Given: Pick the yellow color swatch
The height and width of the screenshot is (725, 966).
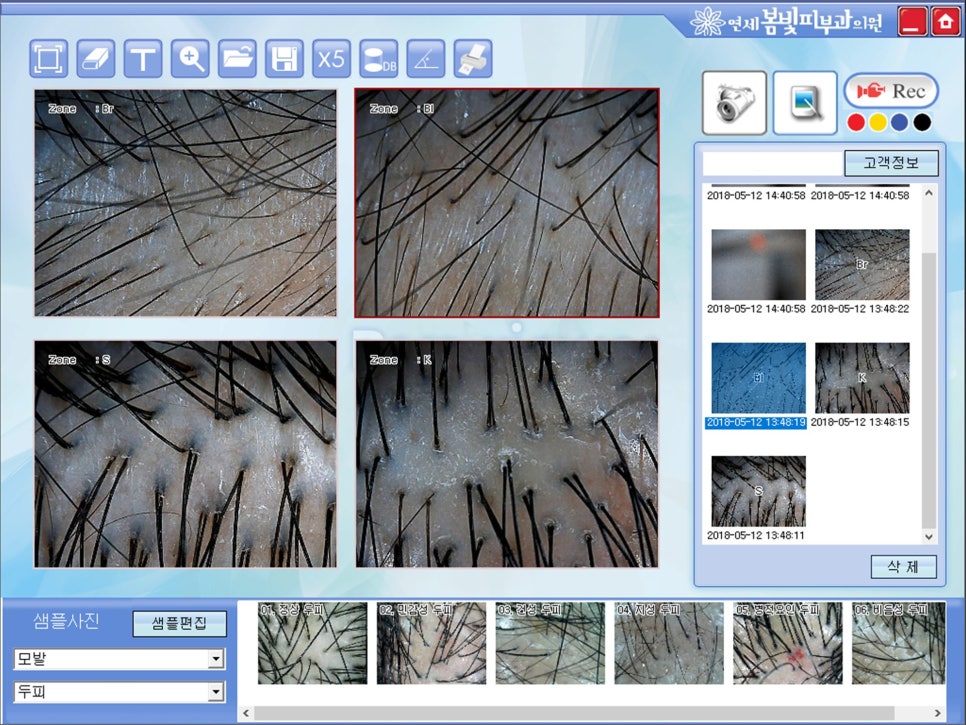Looking at the screenshot, I should coord(877,123).
